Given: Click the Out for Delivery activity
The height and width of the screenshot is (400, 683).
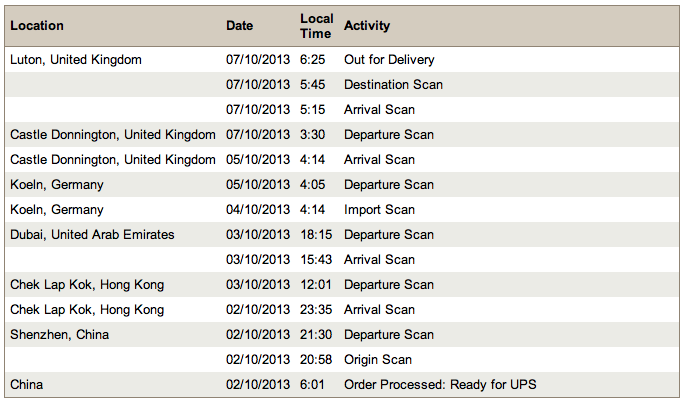Looking at the screenshot, I should [391, 60].
